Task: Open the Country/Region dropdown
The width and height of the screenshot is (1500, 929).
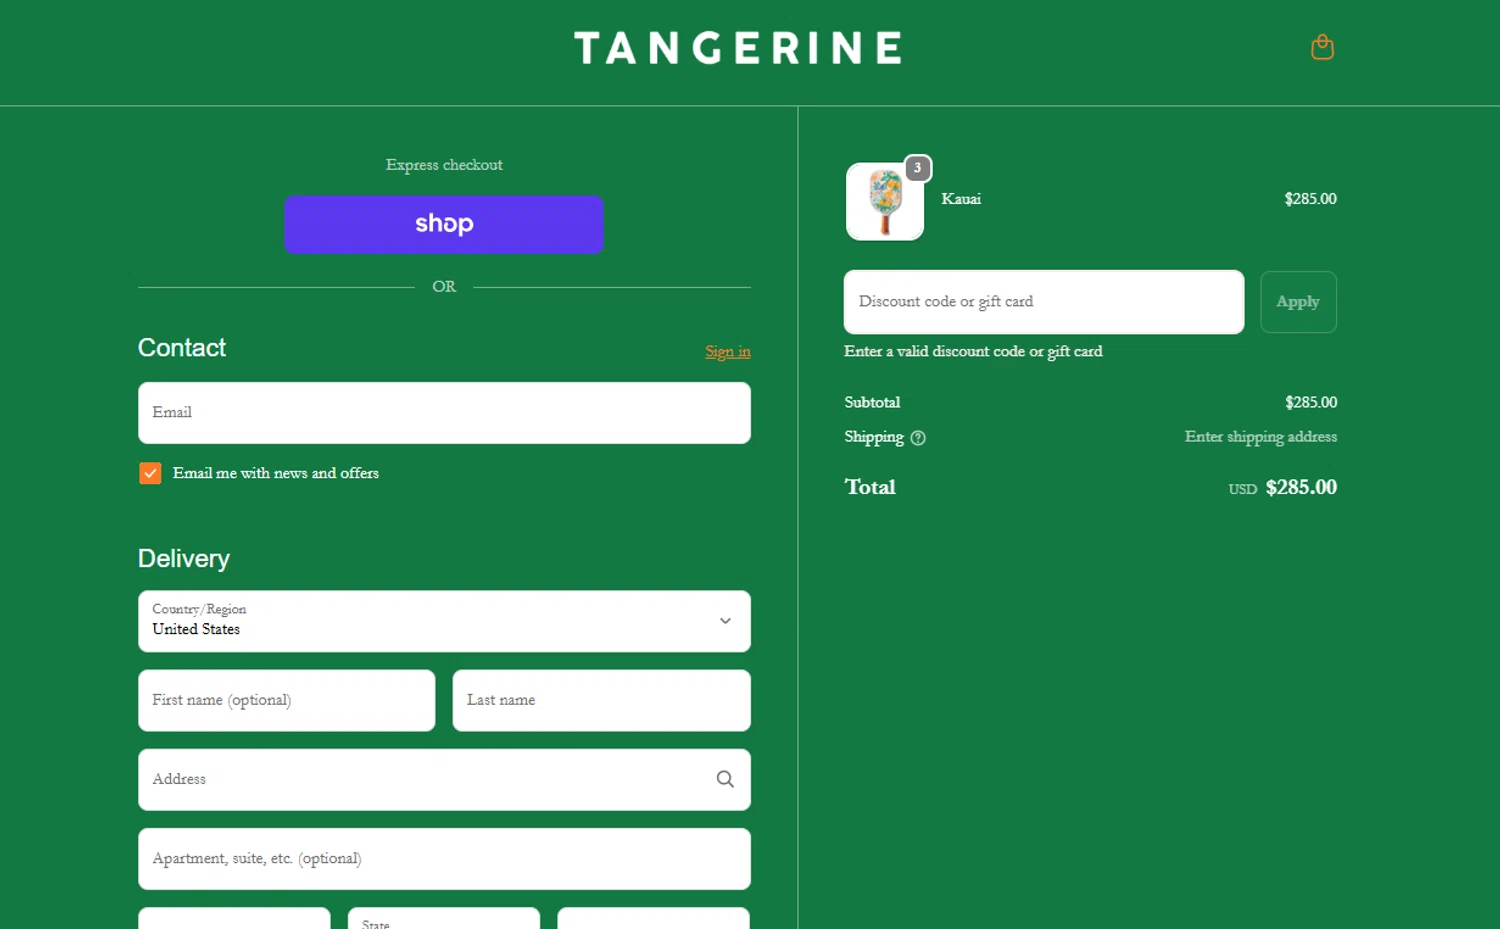Action: coord(444,621)
